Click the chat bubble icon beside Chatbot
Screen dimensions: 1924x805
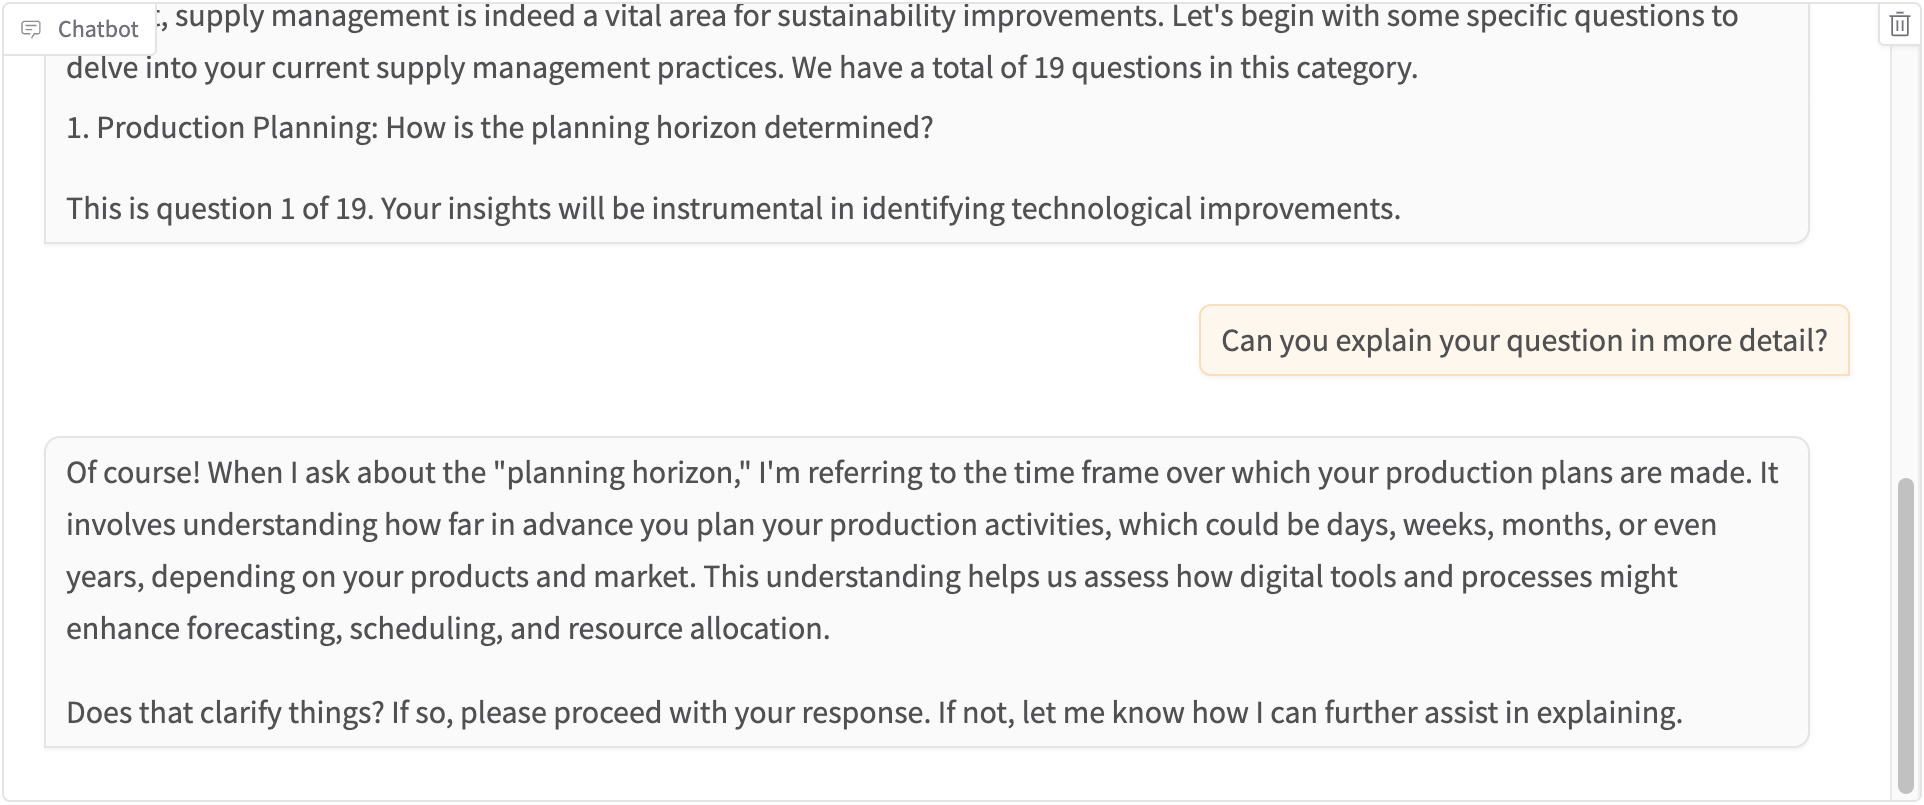pyautogui.click(x=31, y=29)
